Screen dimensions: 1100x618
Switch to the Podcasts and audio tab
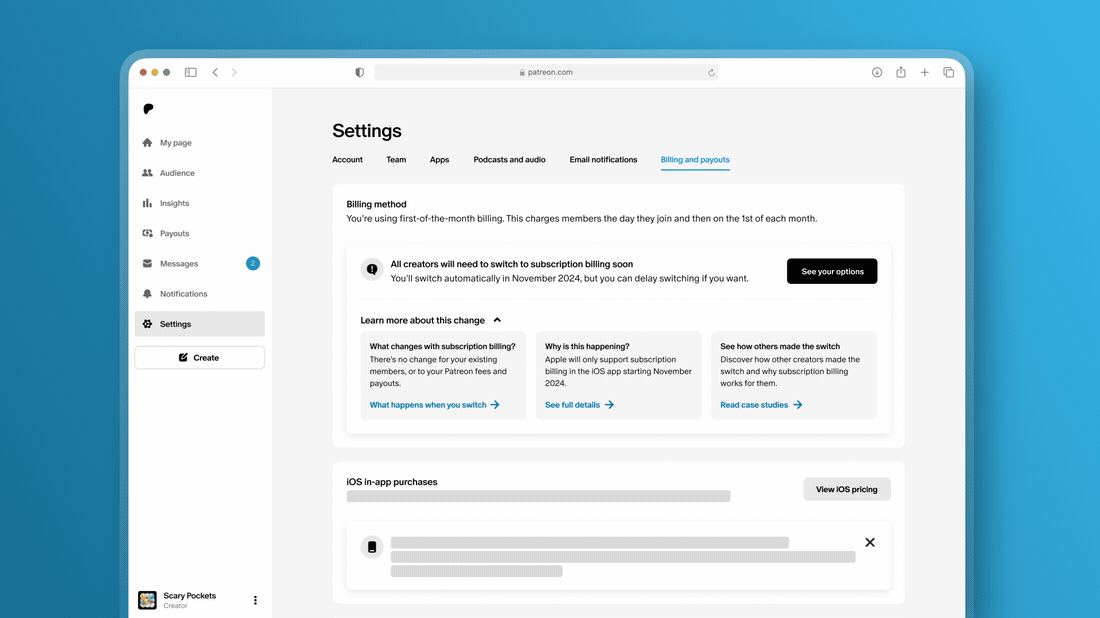pos(509,160)
